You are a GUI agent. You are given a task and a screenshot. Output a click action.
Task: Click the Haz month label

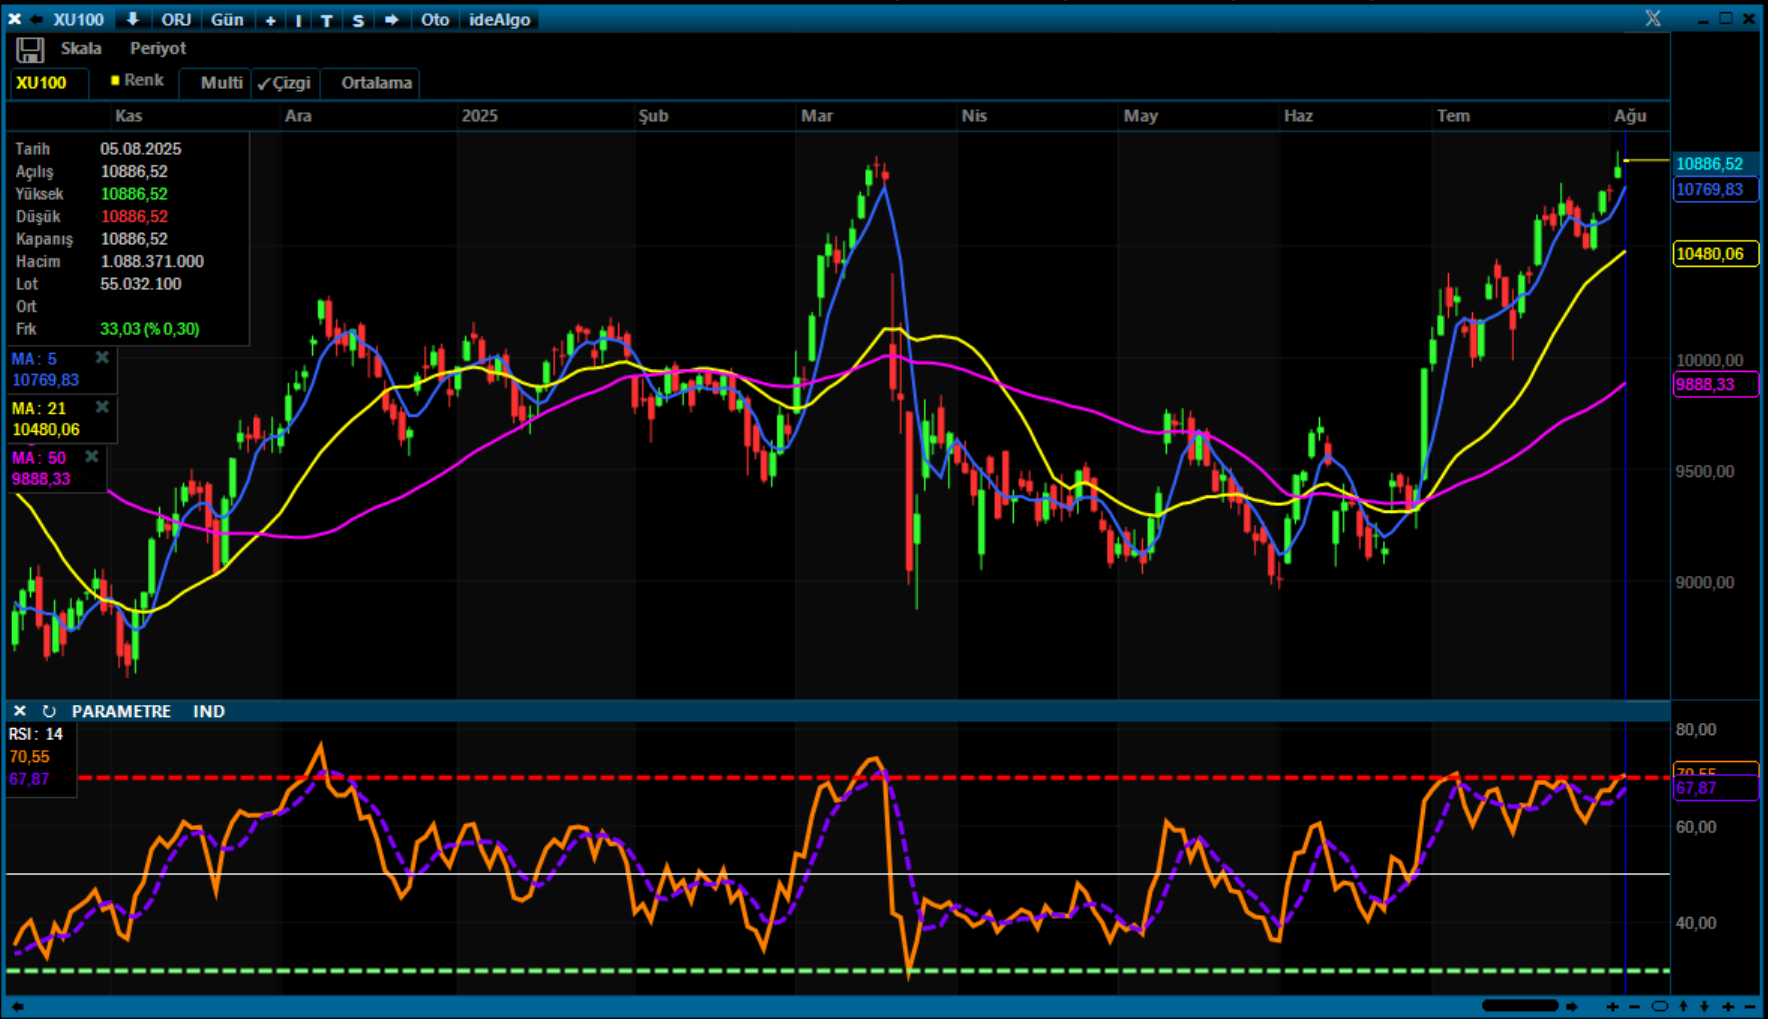1298,116
